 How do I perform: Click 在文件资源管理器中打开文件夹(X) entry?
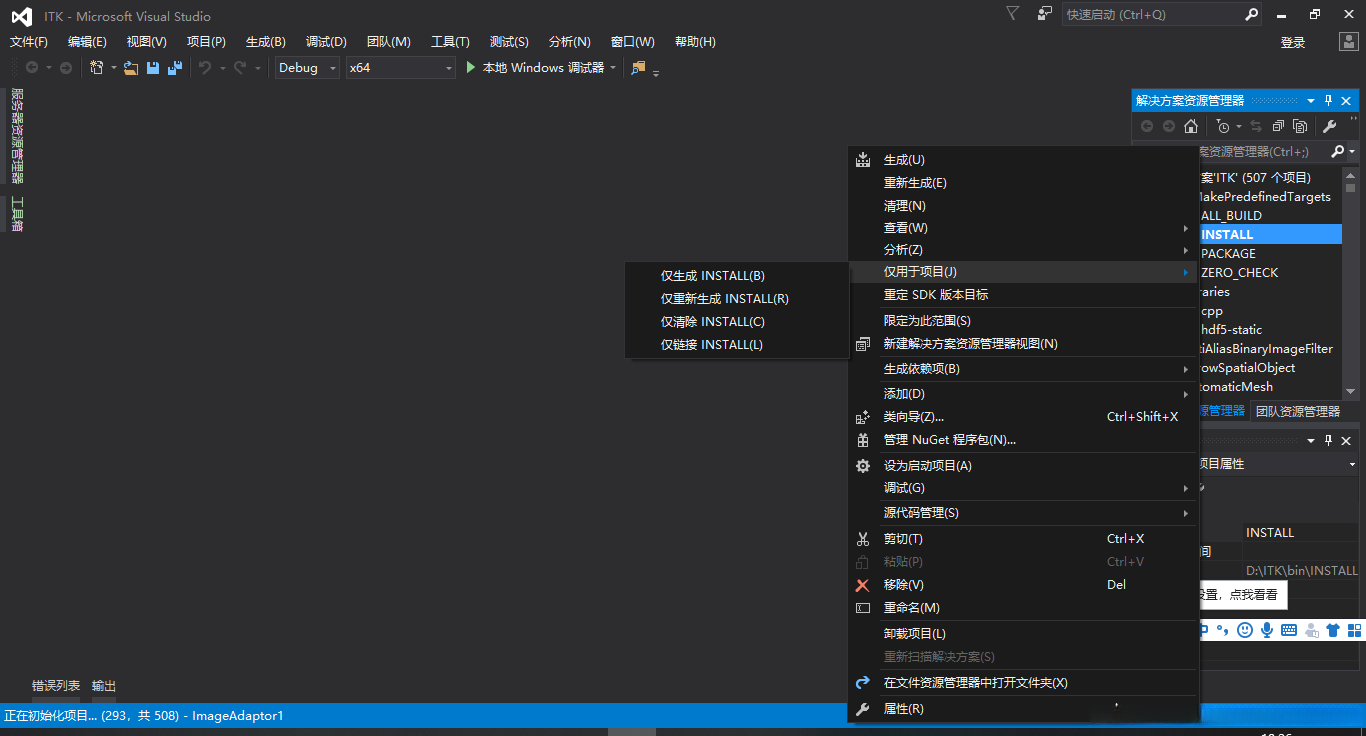pyautogui.click(x=1023, y=683)
